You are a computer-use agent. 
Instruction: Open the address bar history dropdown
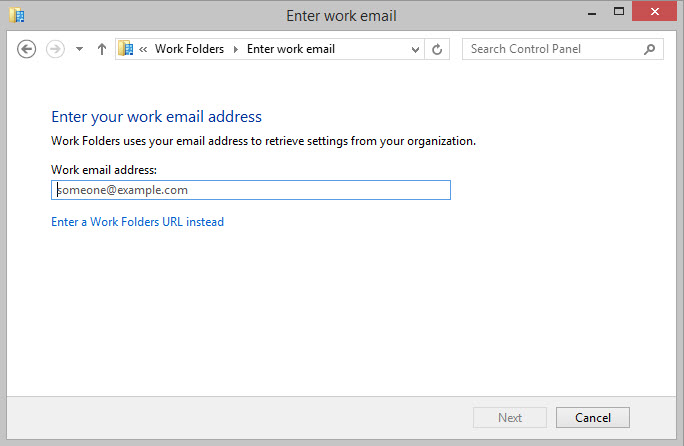pos(416,49)
